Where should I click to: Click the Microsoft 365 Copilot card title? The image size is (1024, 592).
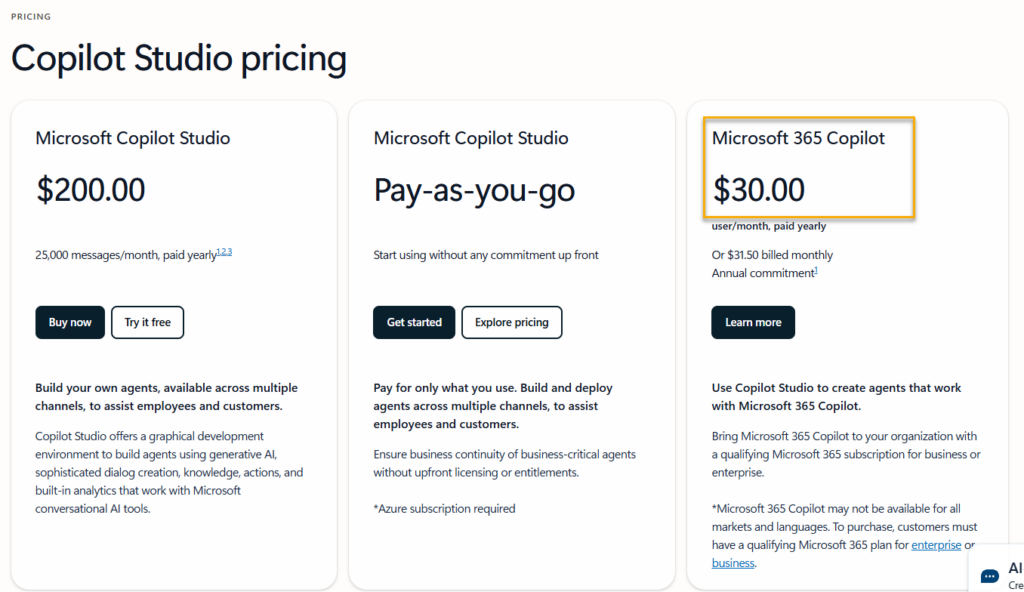tap(798, 138)
